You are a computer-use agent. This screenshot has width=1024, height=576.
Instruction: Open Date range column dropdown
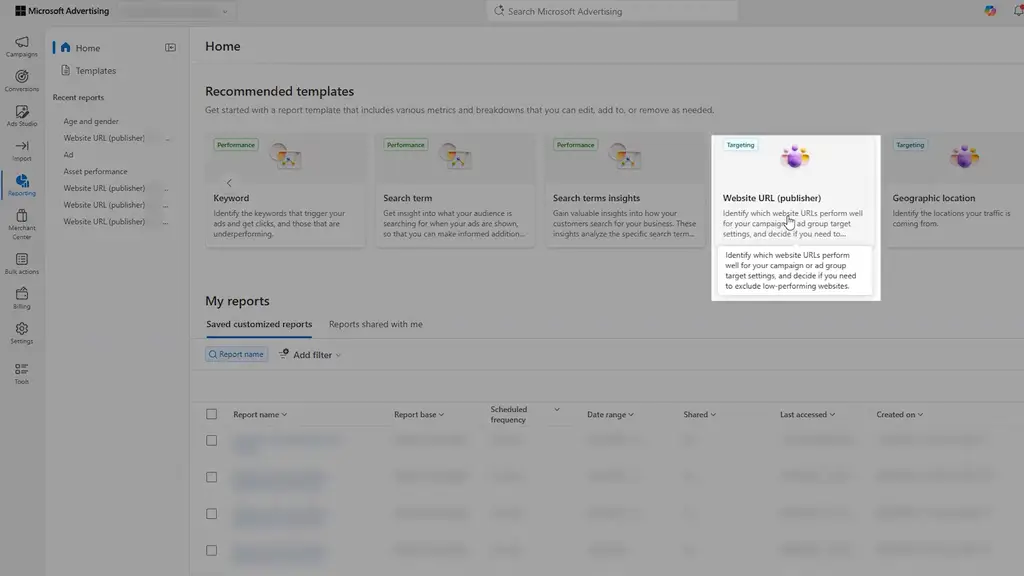point(610,415)
